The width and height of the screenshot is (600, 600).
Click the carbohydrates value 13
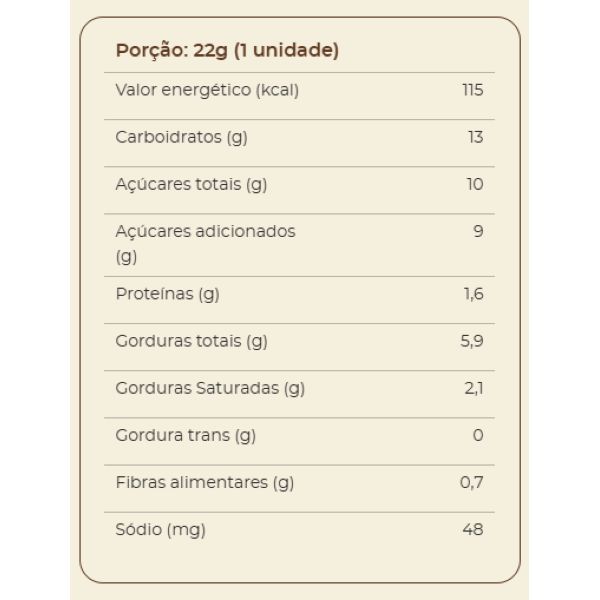pos(475,137)
